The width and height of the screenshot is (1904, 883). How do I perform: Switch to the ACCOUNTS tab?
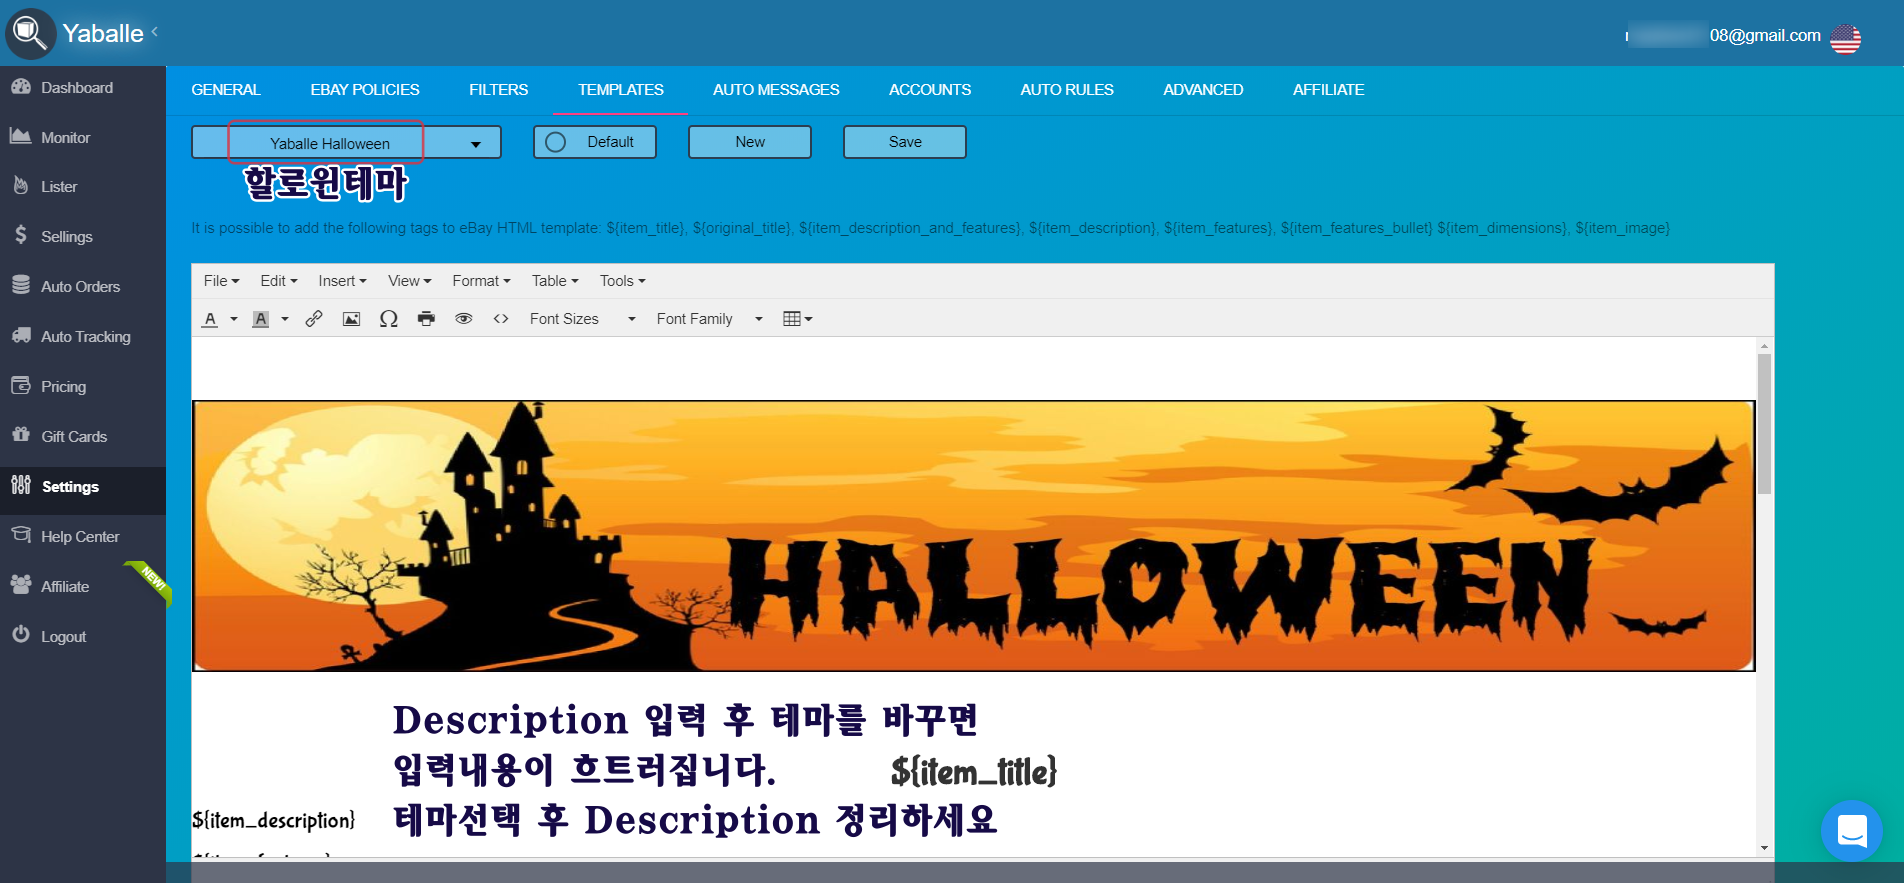930,90
